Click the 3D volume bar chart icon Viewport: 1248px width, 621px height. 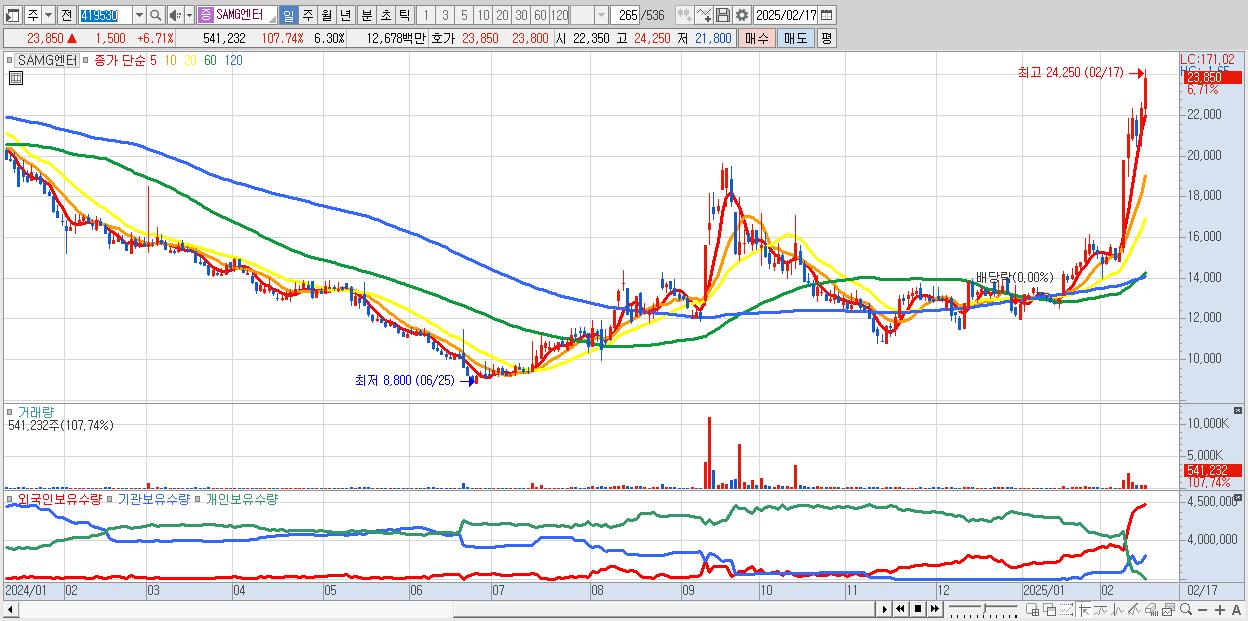click(x=1151, y=610)
